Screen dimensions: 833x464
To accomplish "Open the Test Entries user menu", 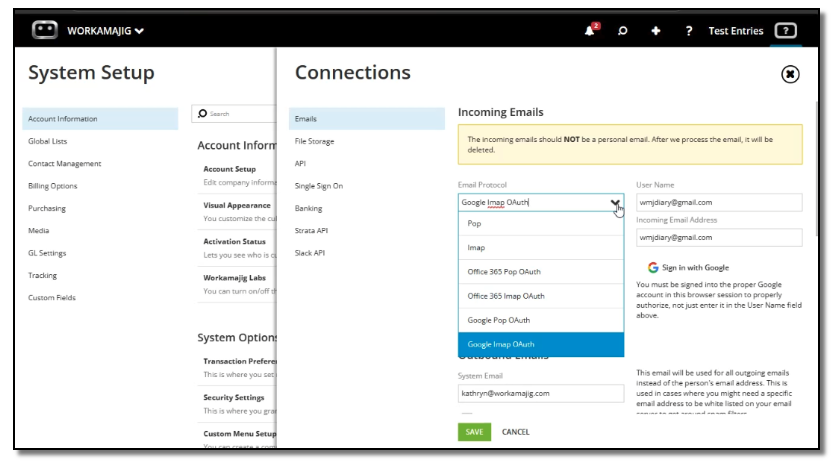I will click(736, 31).
